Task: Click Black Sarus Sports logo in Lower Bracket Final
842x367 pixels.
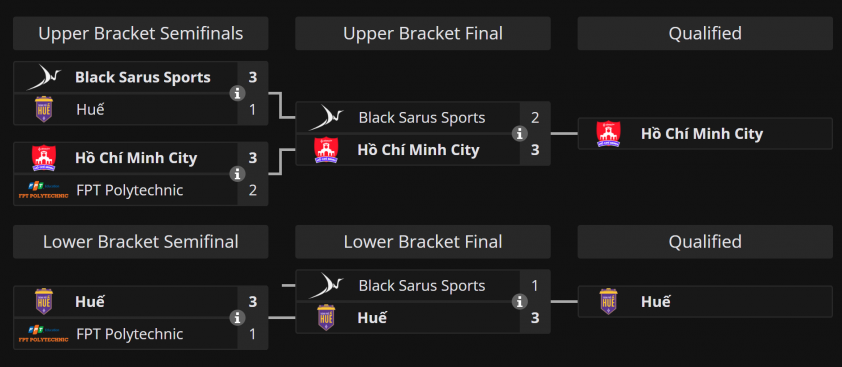Action: (326, 286)
